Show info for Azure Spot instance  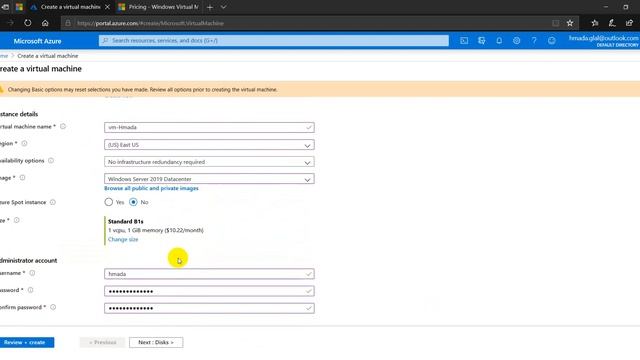click(x=53, y=202)
